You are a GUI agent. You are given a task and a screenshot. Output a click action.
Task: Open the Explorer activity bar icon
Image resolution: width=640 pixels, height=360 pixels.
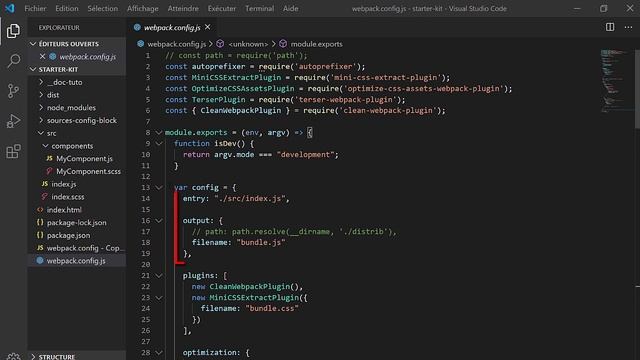pos(13,31)
